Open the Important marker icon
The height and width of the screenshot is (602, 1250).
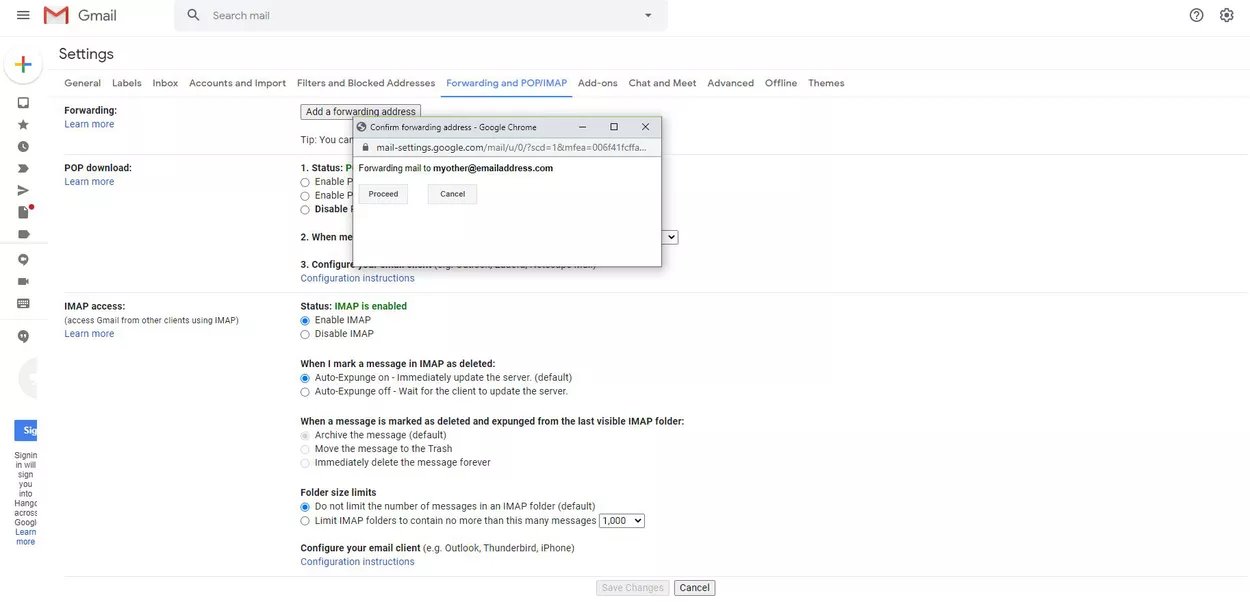coord(23,168)
